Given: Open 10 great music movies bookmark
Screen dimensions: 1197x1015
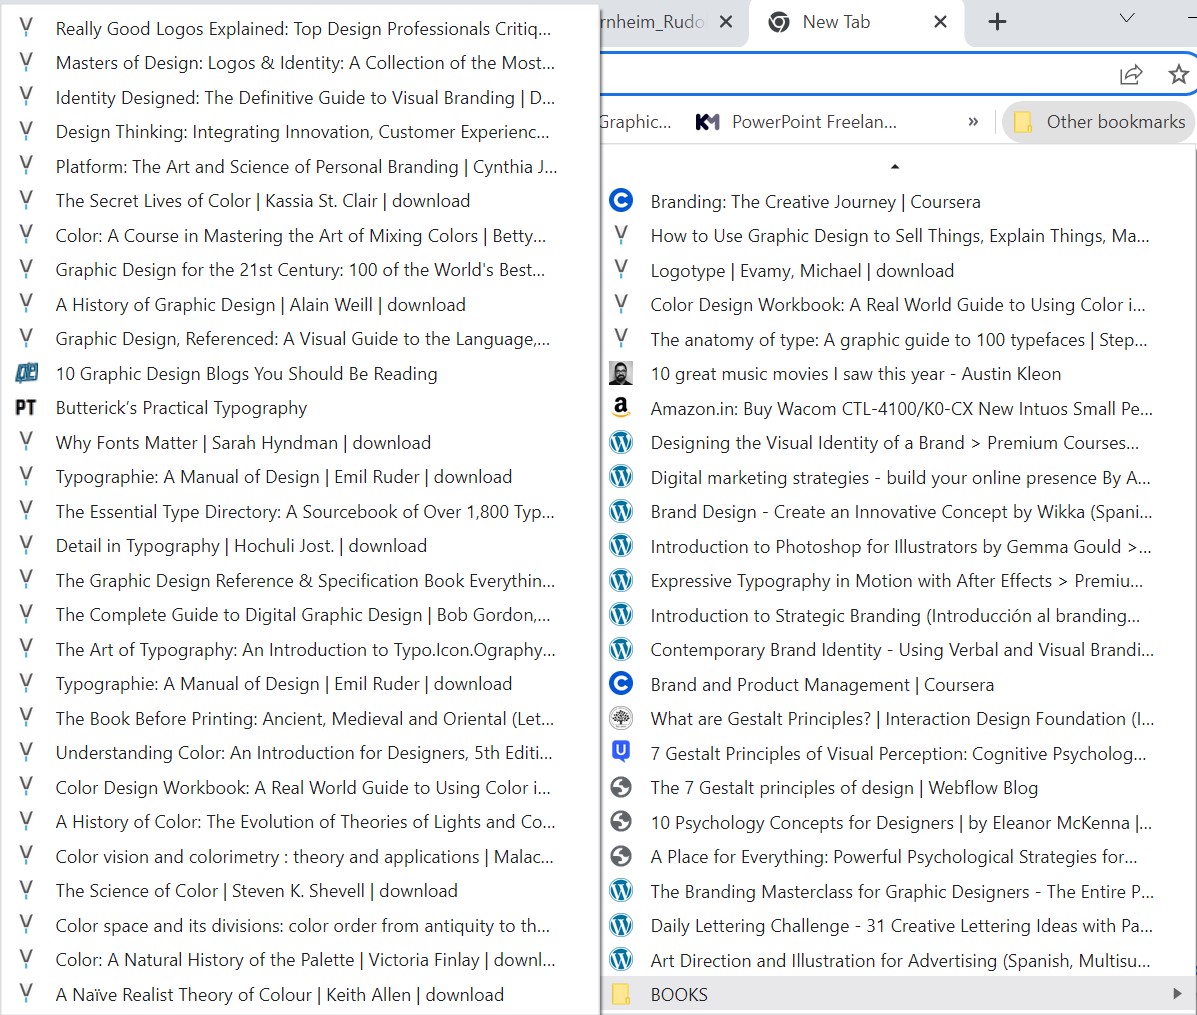Looking at the screenshot, I should (x=898, y=374).
